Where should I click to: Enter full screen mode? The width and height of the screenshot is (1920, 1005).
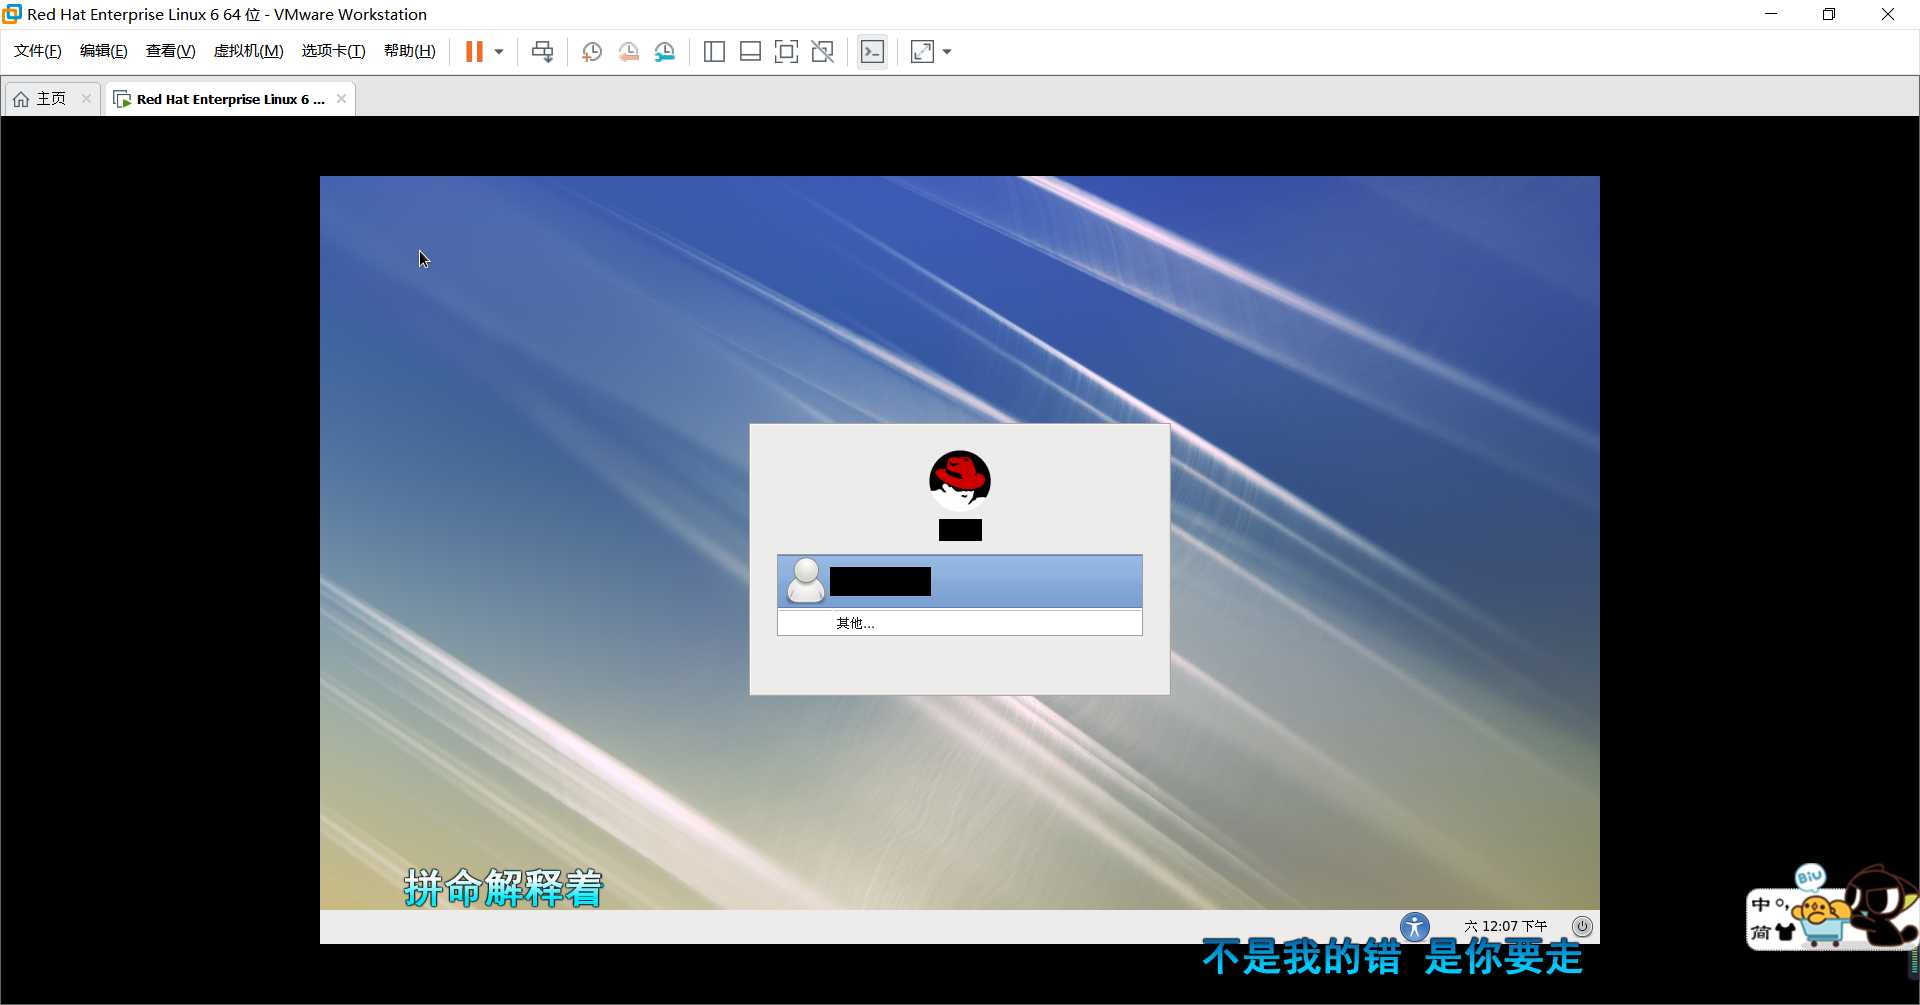[x=786, y=52]
